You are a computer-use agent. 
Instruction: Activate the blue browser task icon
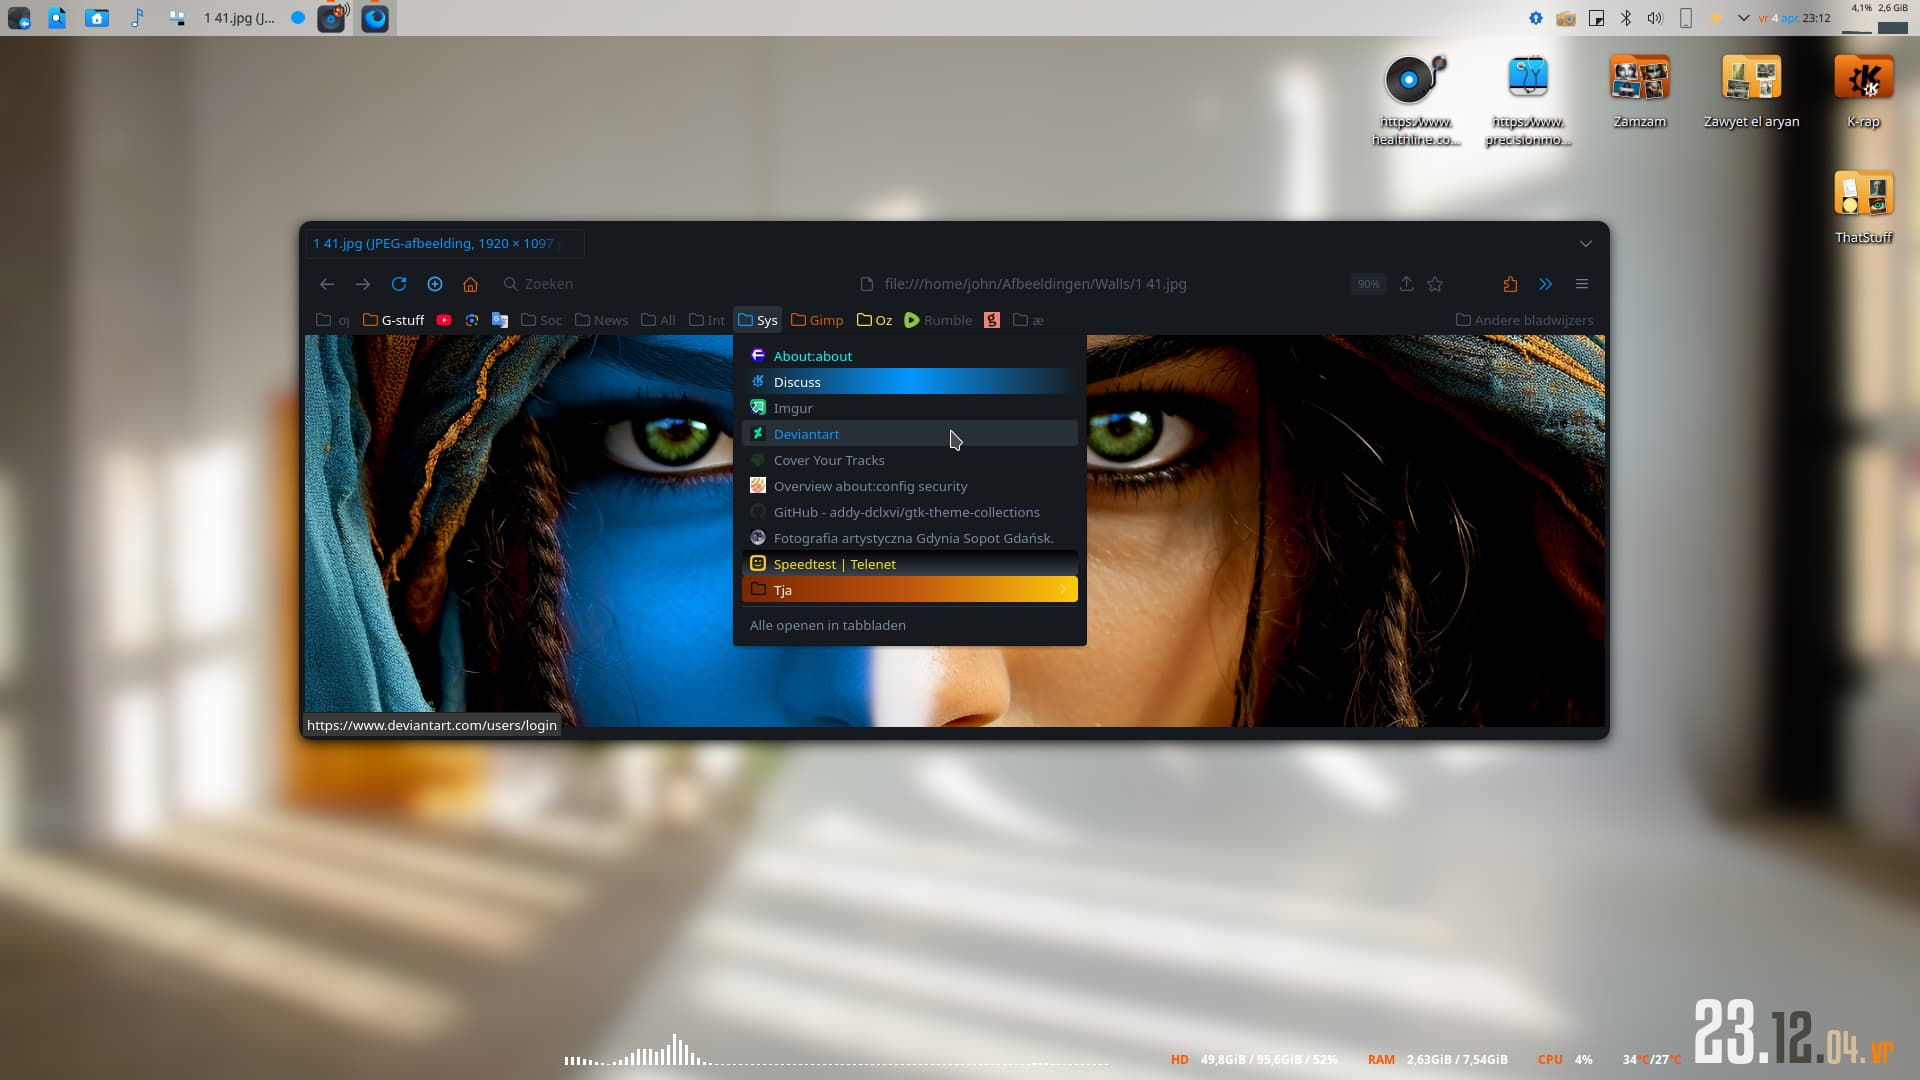tap(375, 18)
